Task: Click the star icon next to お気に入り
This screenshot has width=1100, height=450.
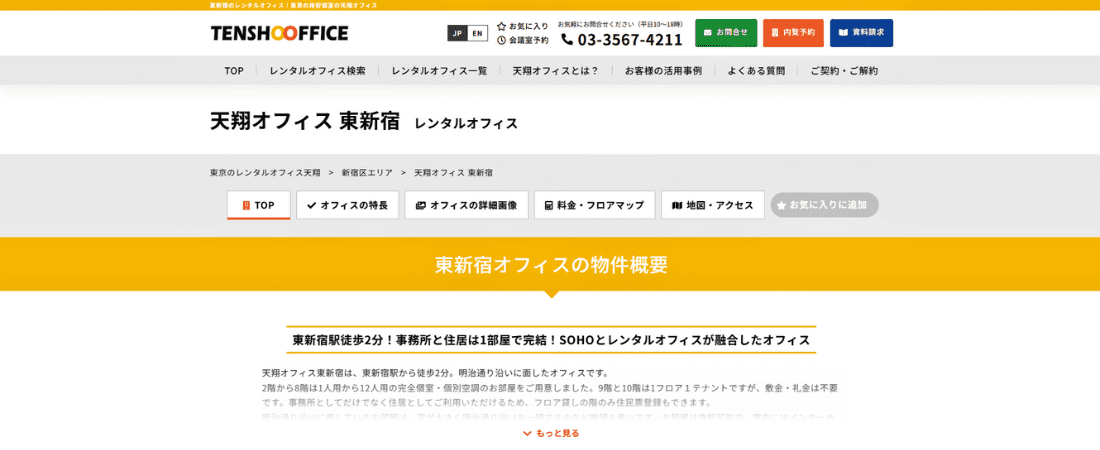Action: (502, 26)
